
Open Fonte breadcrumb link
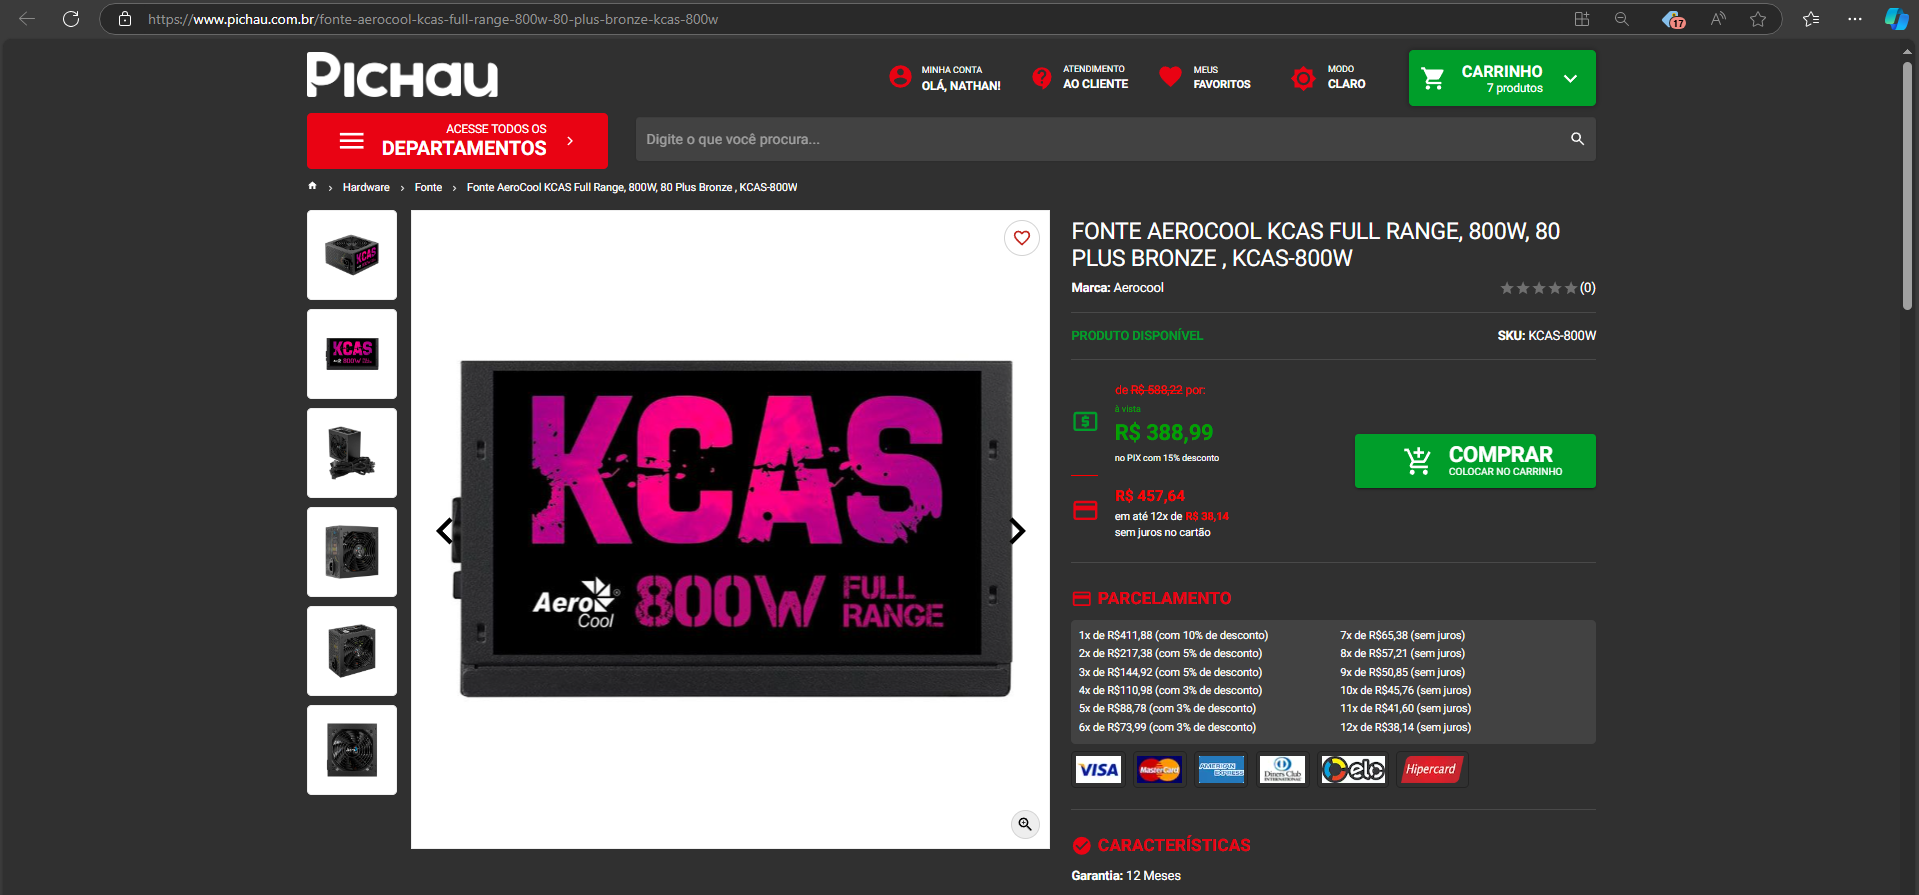click(x=428, y=187)
